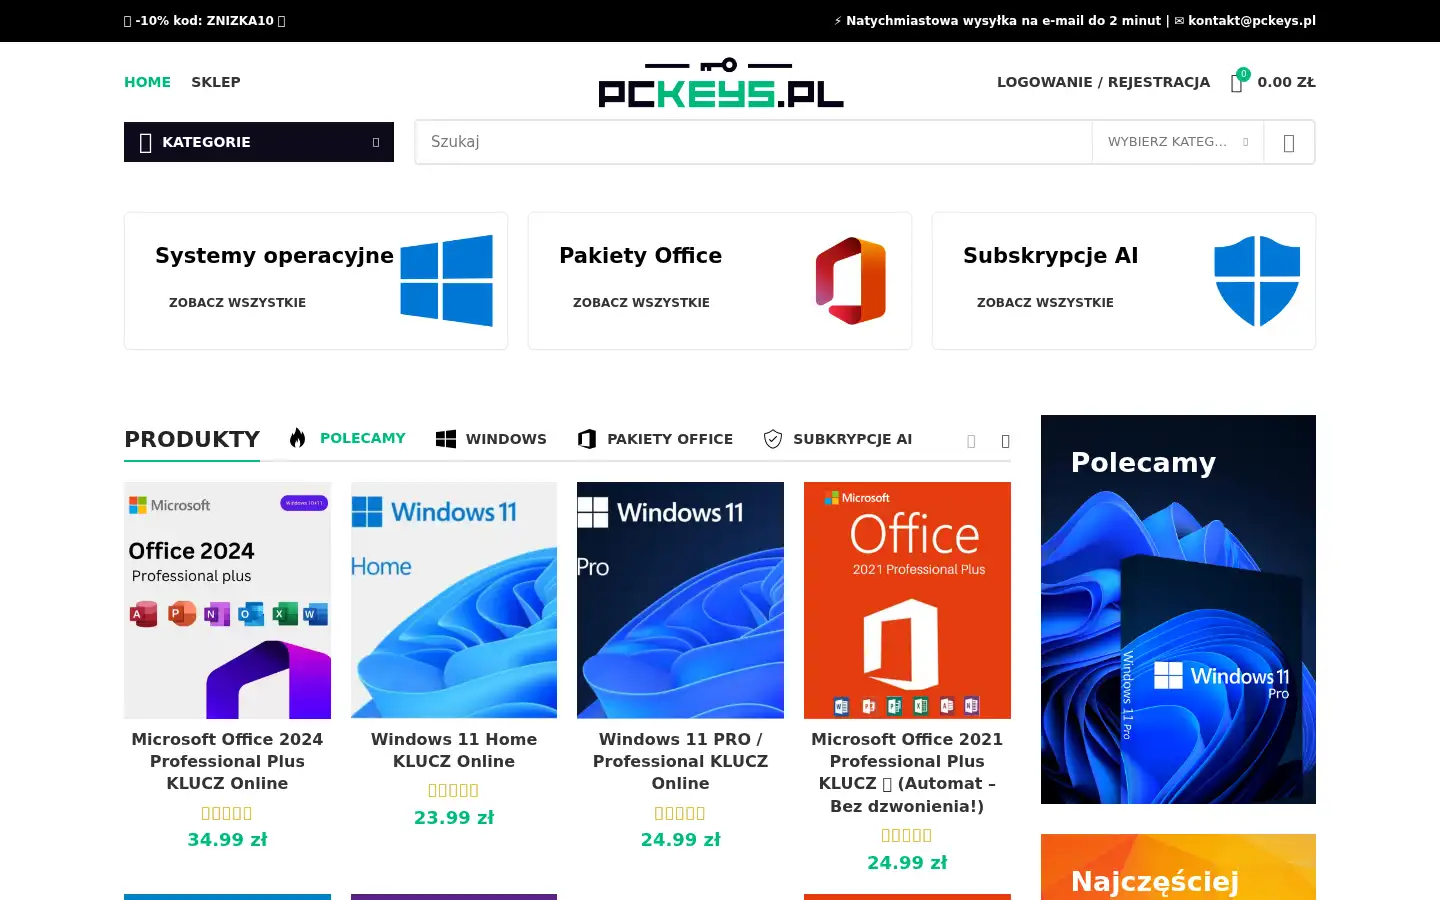The image size is (1440, 900).
Task: Click the Office 2024 product image
Action: 227,600
